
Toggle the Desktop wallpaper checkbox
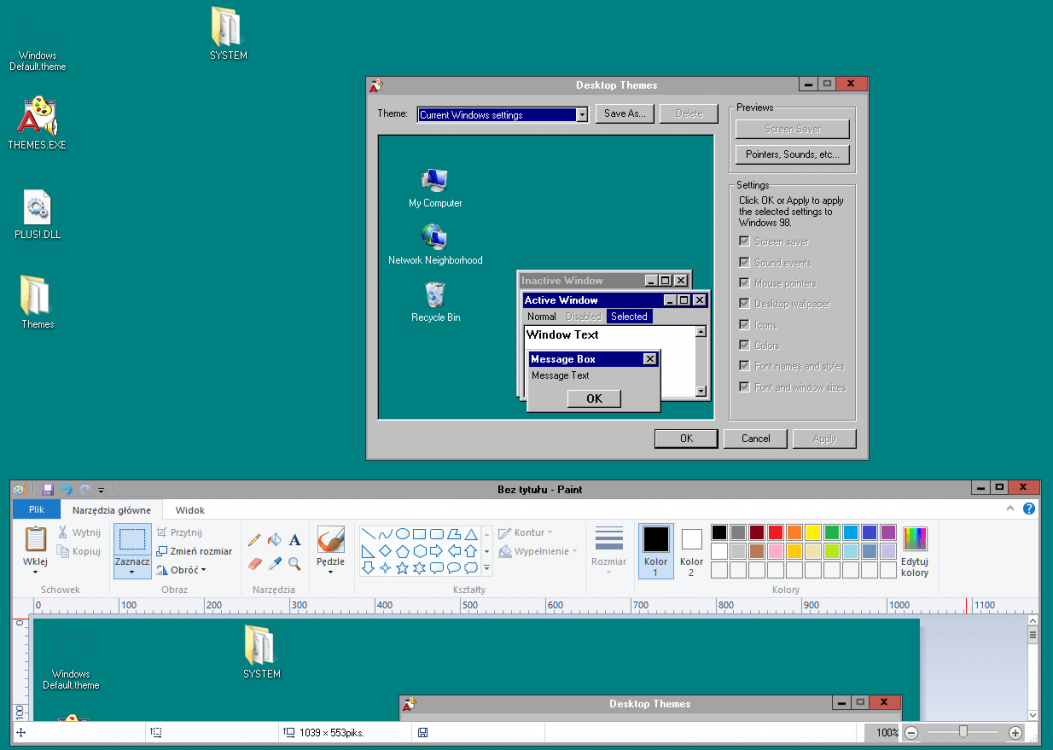coord(743,304)
